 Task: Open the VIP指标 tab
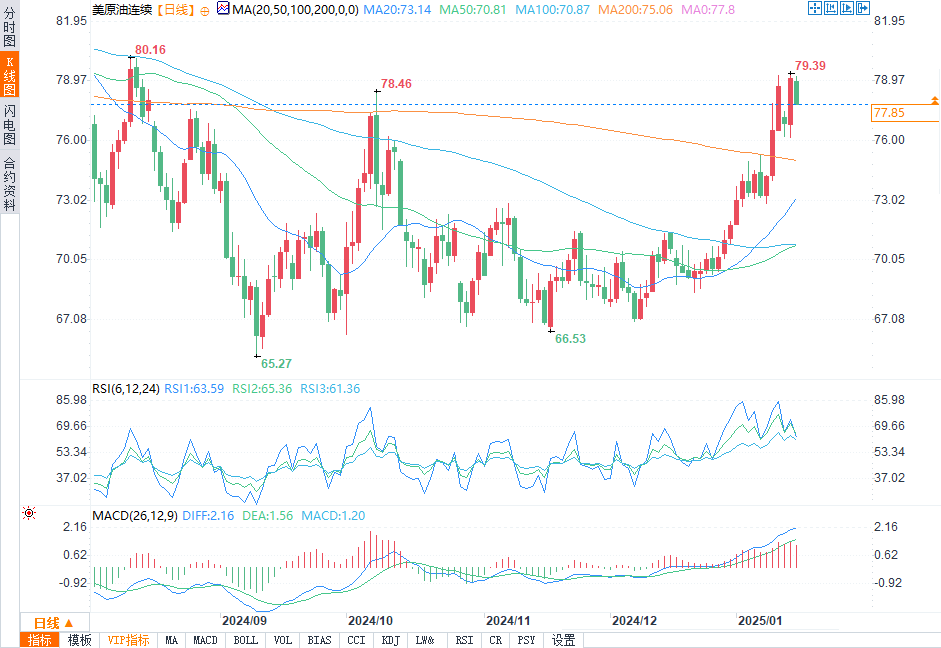point(128,640)
